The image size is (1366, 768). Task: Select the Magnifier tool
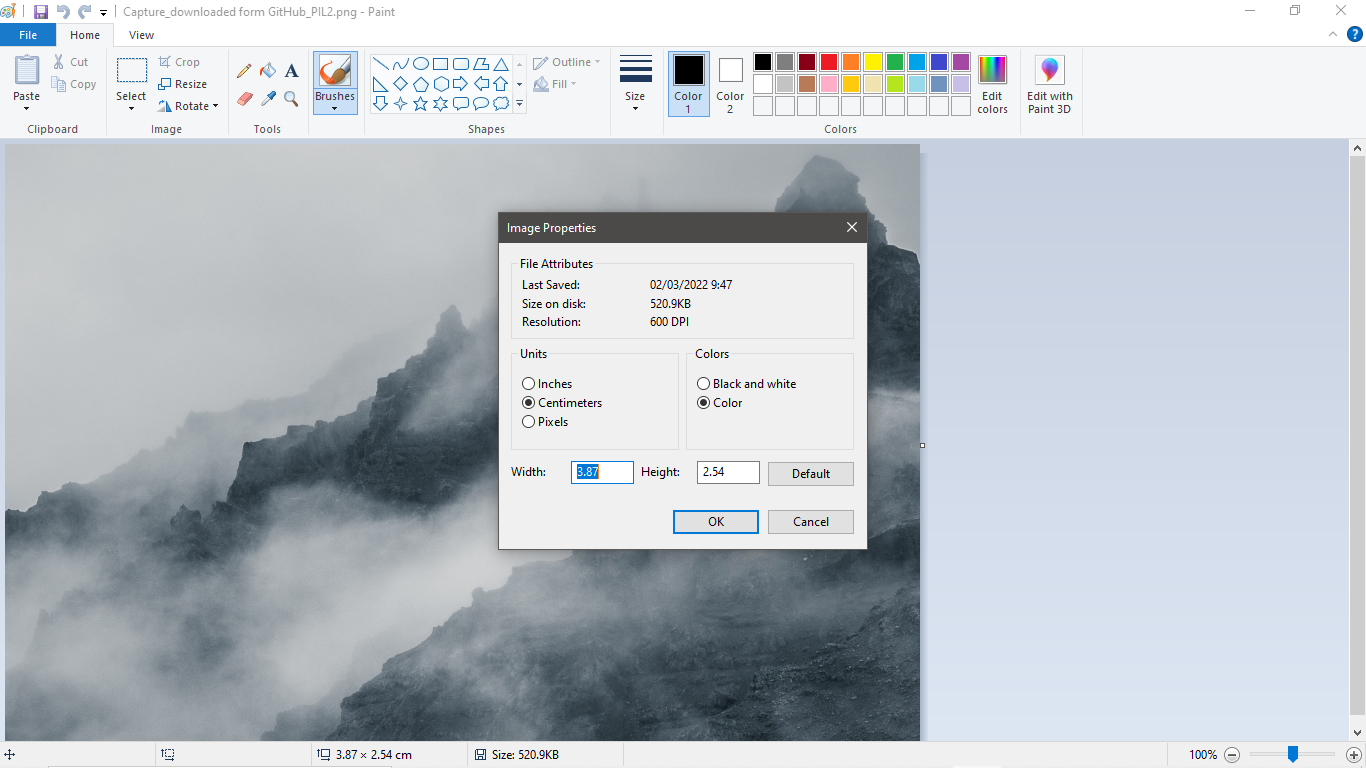coord(291,99)
